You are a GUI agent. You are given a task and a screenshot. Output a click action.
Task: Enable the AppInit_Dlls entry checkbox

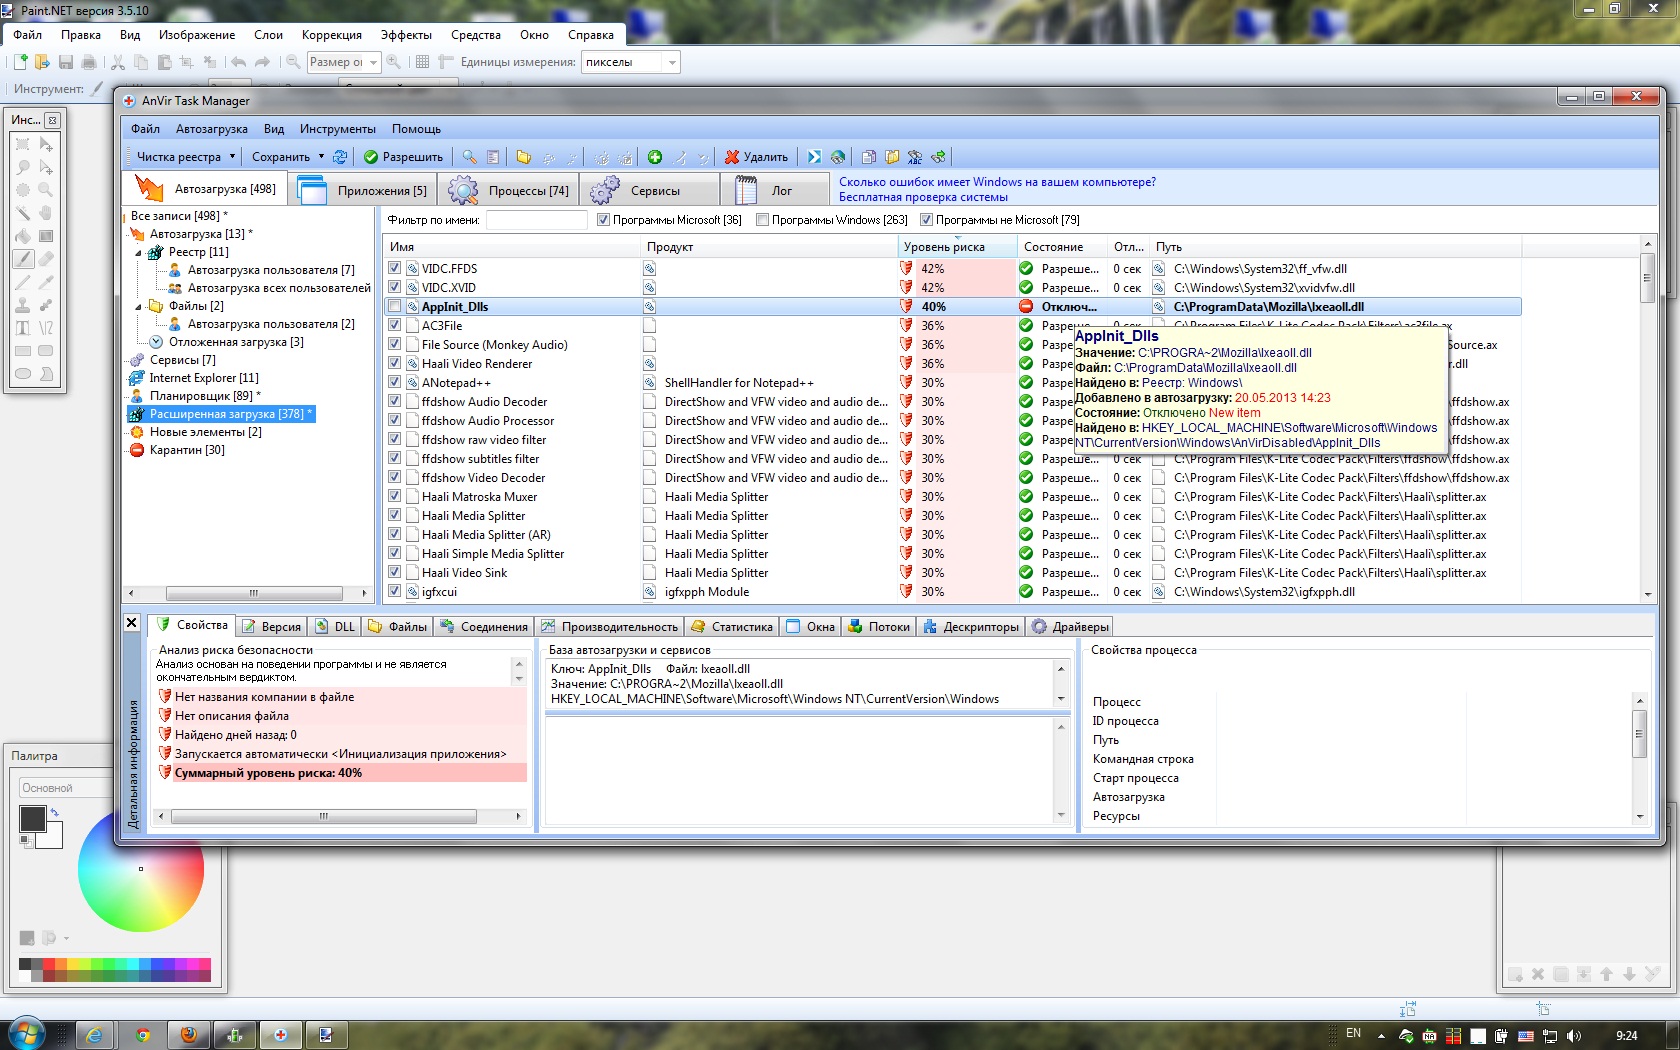[x=395, y=307]
